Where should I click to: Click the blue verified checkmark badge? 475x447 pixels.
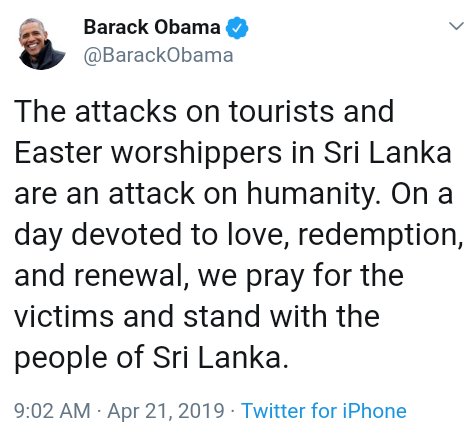tap(237, 28)
